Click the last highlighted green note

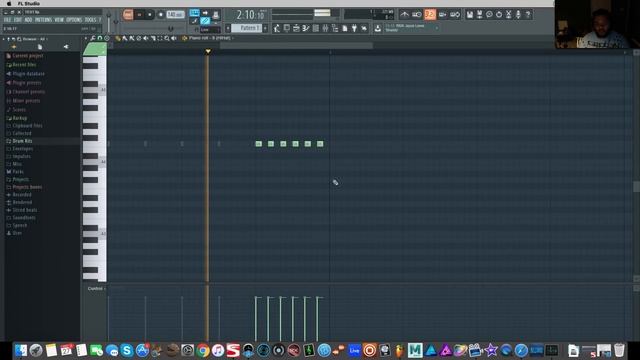tap(320, 144)
